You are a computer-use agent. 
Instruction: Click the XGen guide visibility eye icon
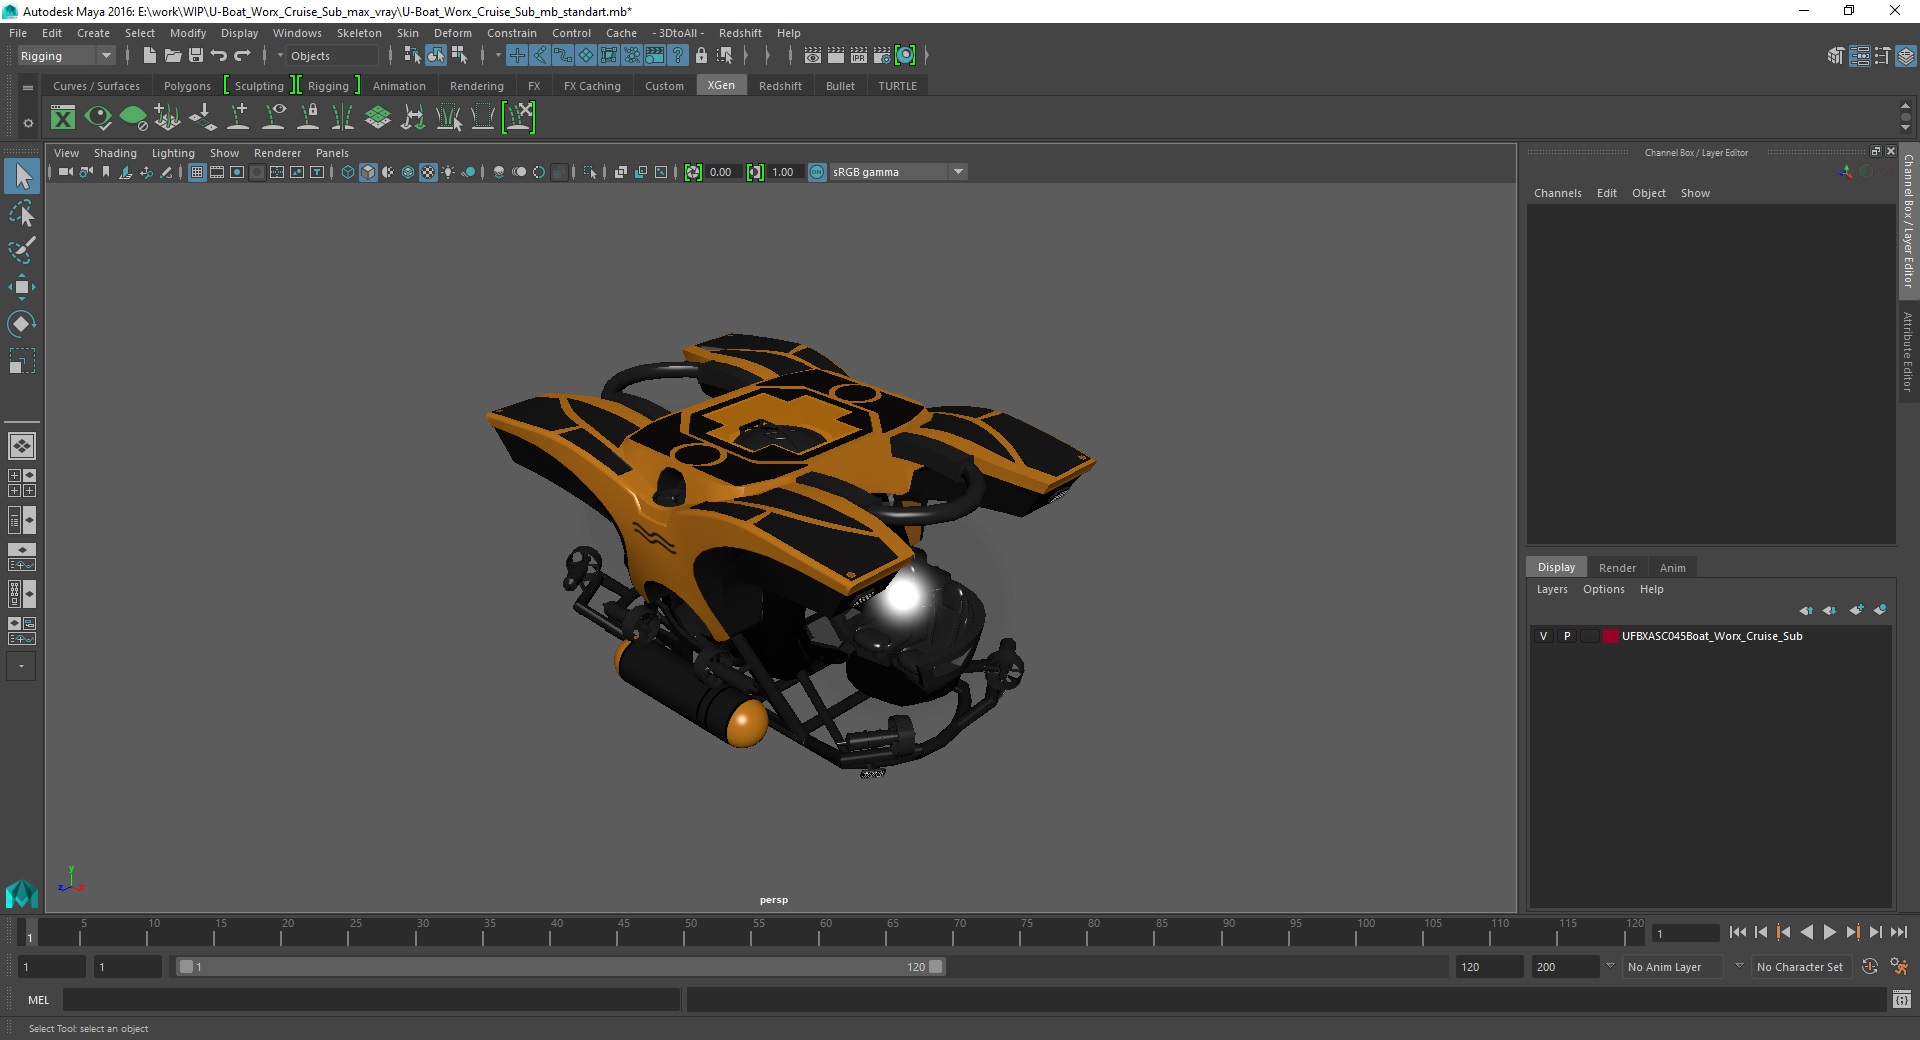273,118
